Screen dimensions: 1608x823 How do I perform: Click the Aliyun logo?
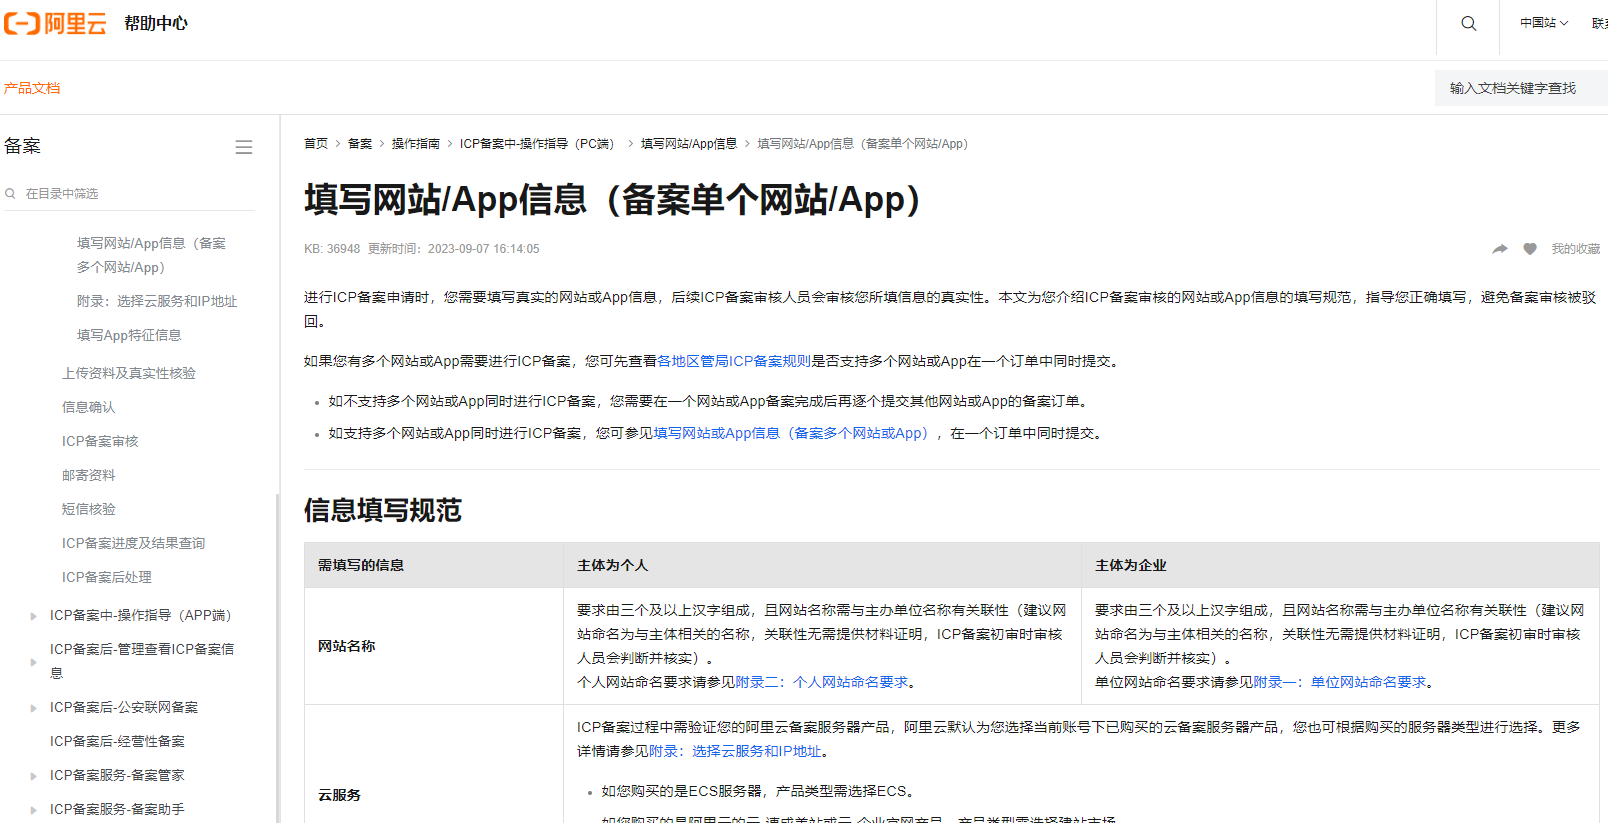point(55,23)
